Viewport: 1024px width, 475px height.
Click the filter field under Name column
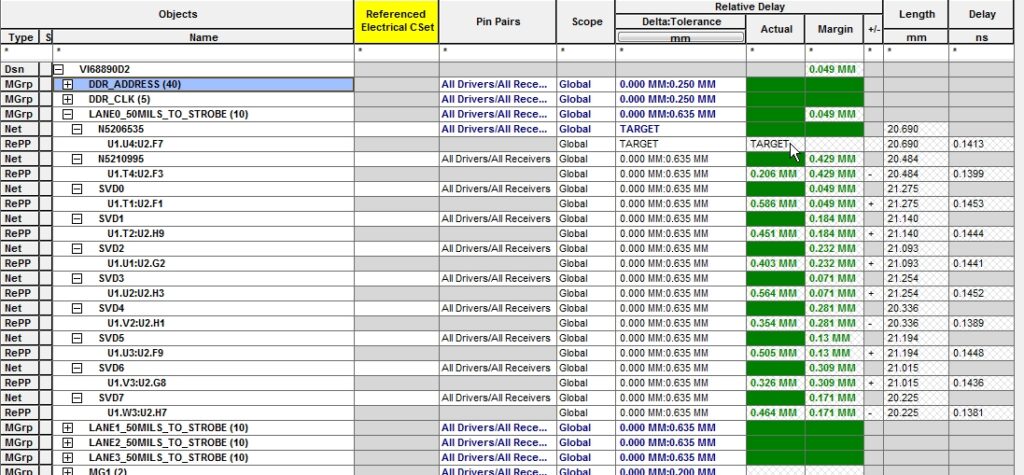tap(200, 49)
